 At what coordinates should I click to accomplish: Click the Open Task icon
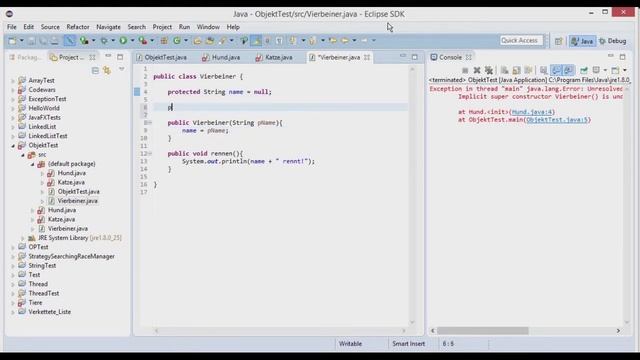point(209,40)
